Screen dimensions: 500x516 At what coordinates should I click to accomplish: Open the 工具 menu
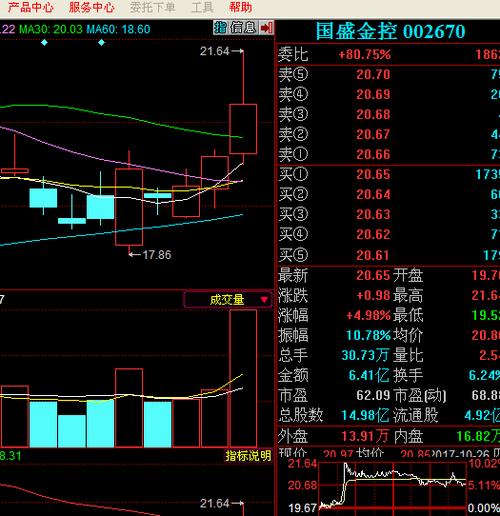[202, 7]
